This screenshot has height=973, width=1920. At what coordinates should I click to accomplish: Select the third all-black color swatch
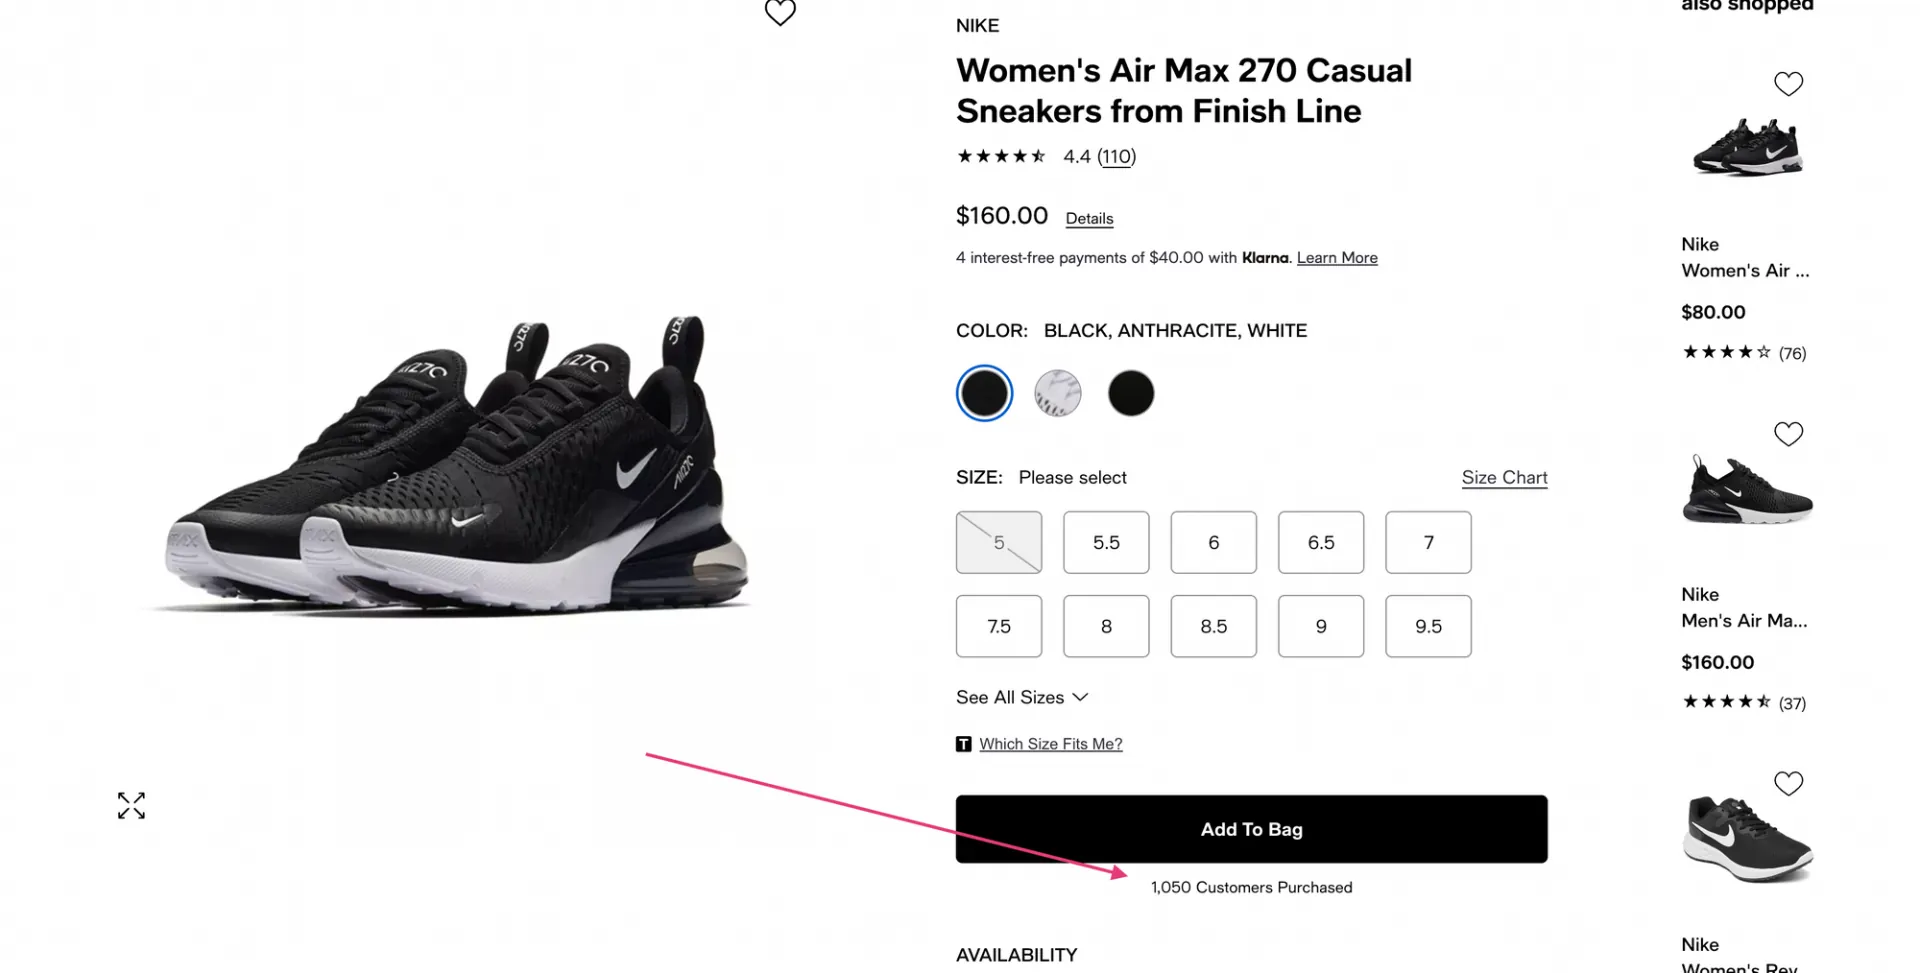pyautogui.click(x=1131, y=393)
